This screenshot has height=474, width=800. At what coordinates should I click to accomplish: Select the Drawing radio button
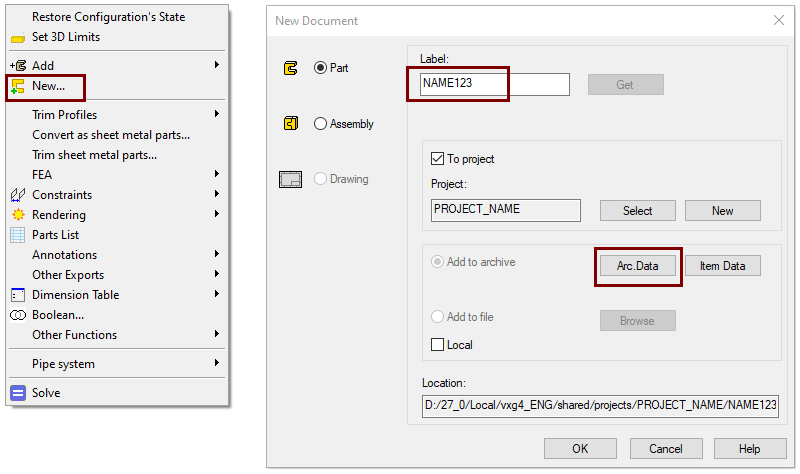pyautogui.click(x=320, y=179)
